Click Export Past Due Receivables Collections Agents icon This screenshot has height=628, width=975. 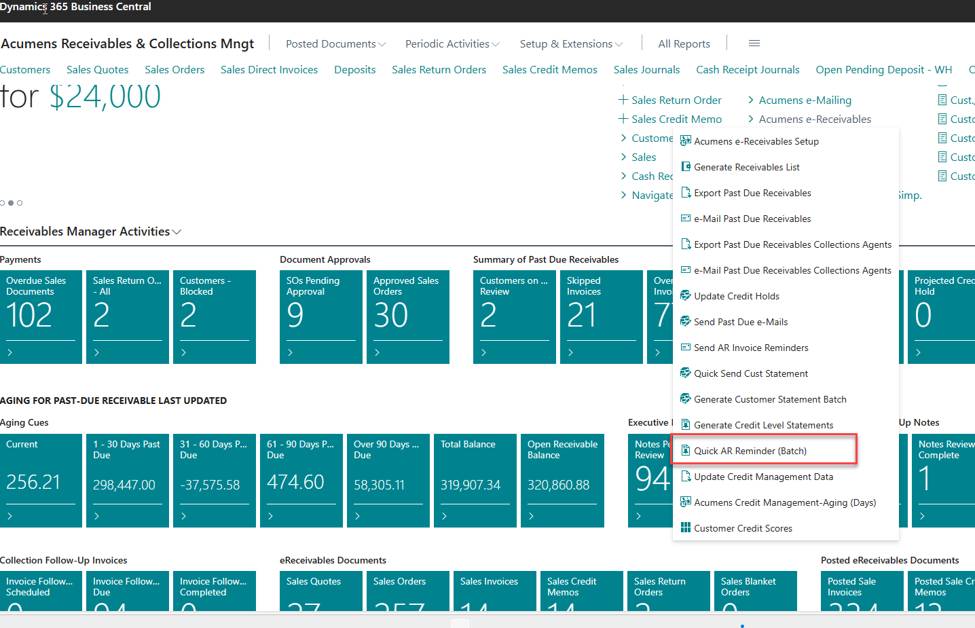pos(685,244)
